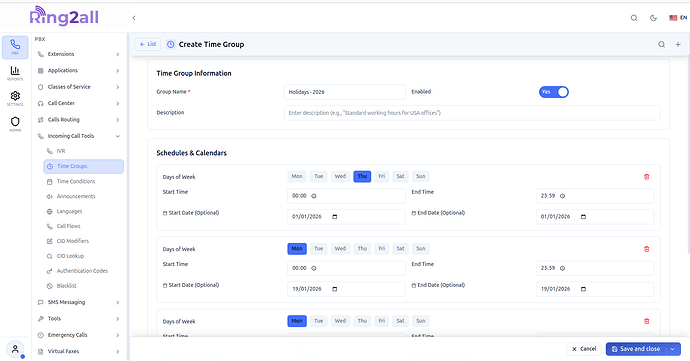Expand the Calls Routing menu
690x361 pixels.
79,120
